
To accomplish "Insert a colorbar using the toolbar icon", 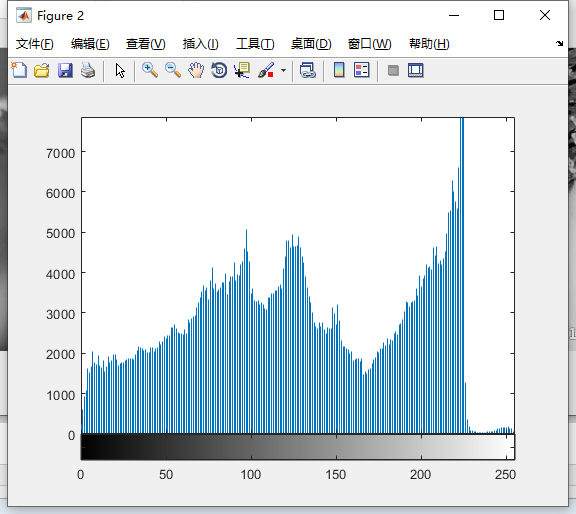I will click(339, 70).
